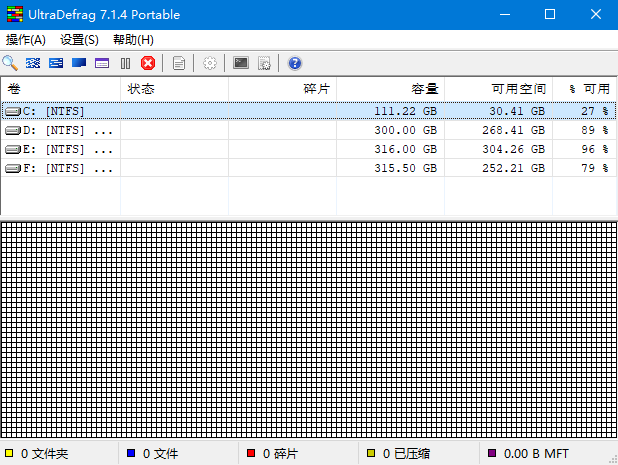Click the 315.50 GB capacity cell

coord(406,168)
